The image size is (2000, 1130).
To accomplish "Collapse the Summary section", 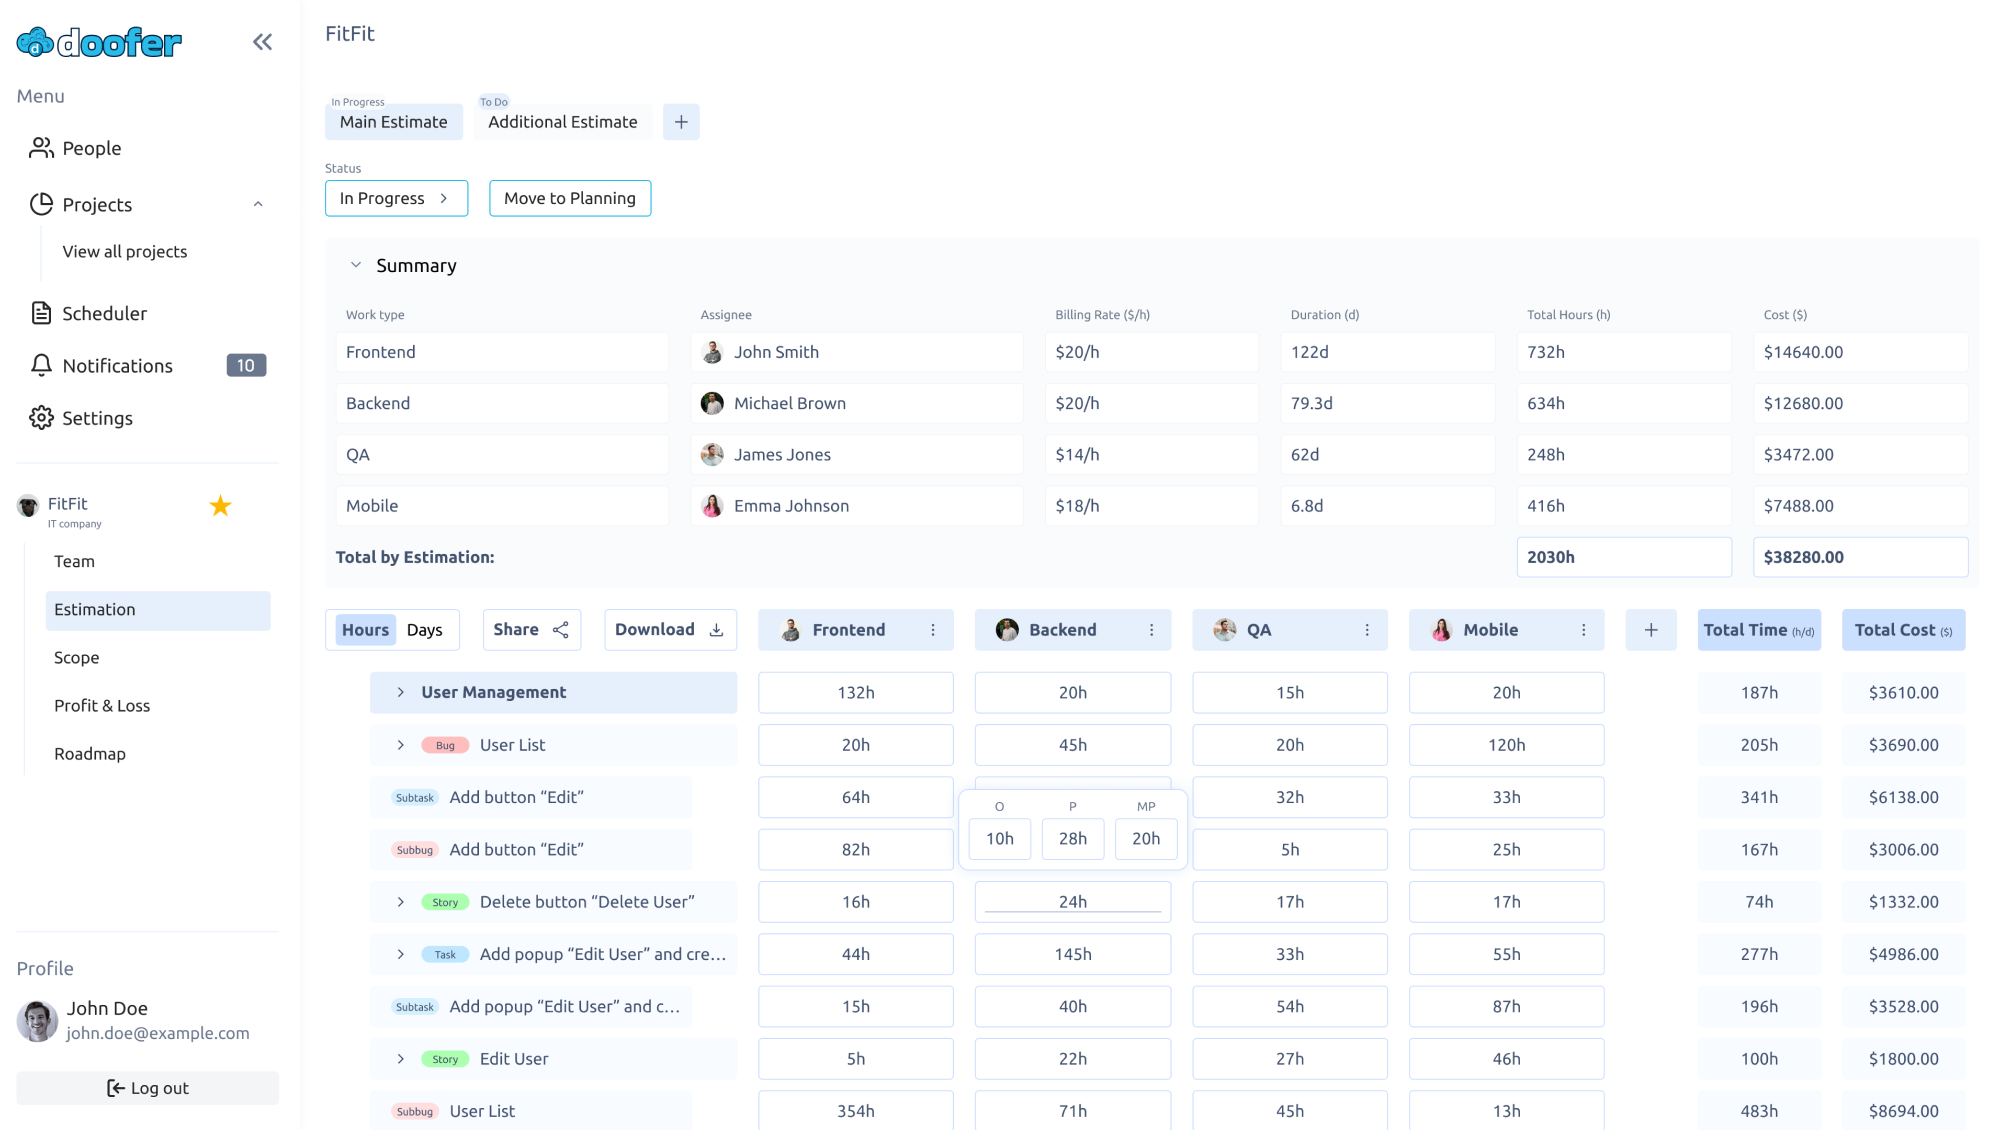I will point(355,265).
